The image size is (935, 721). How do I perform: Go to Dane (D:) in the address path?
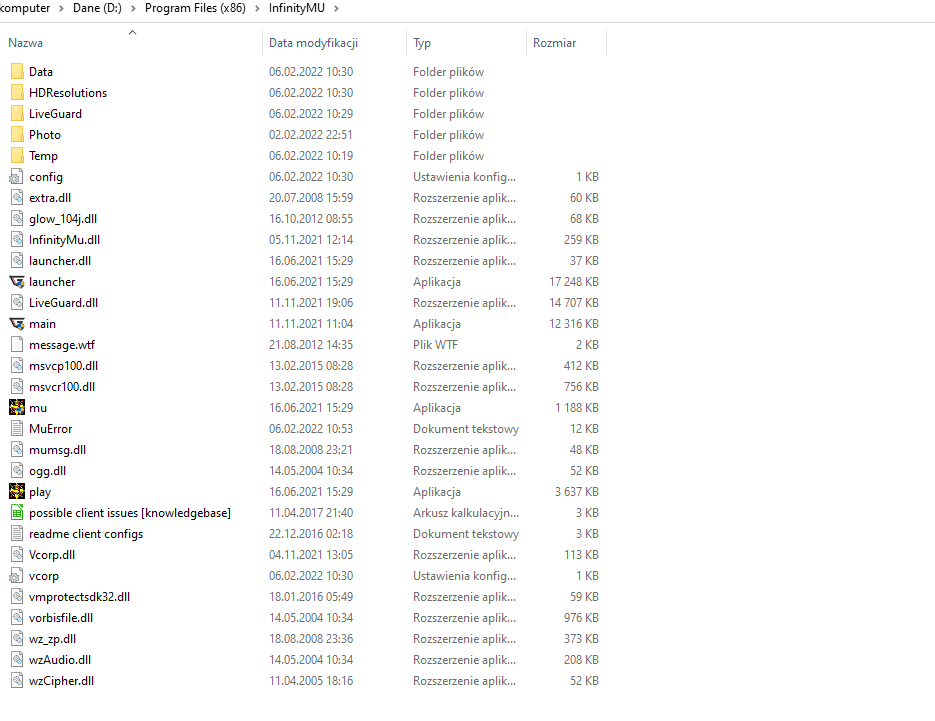(x=97, y=8)
